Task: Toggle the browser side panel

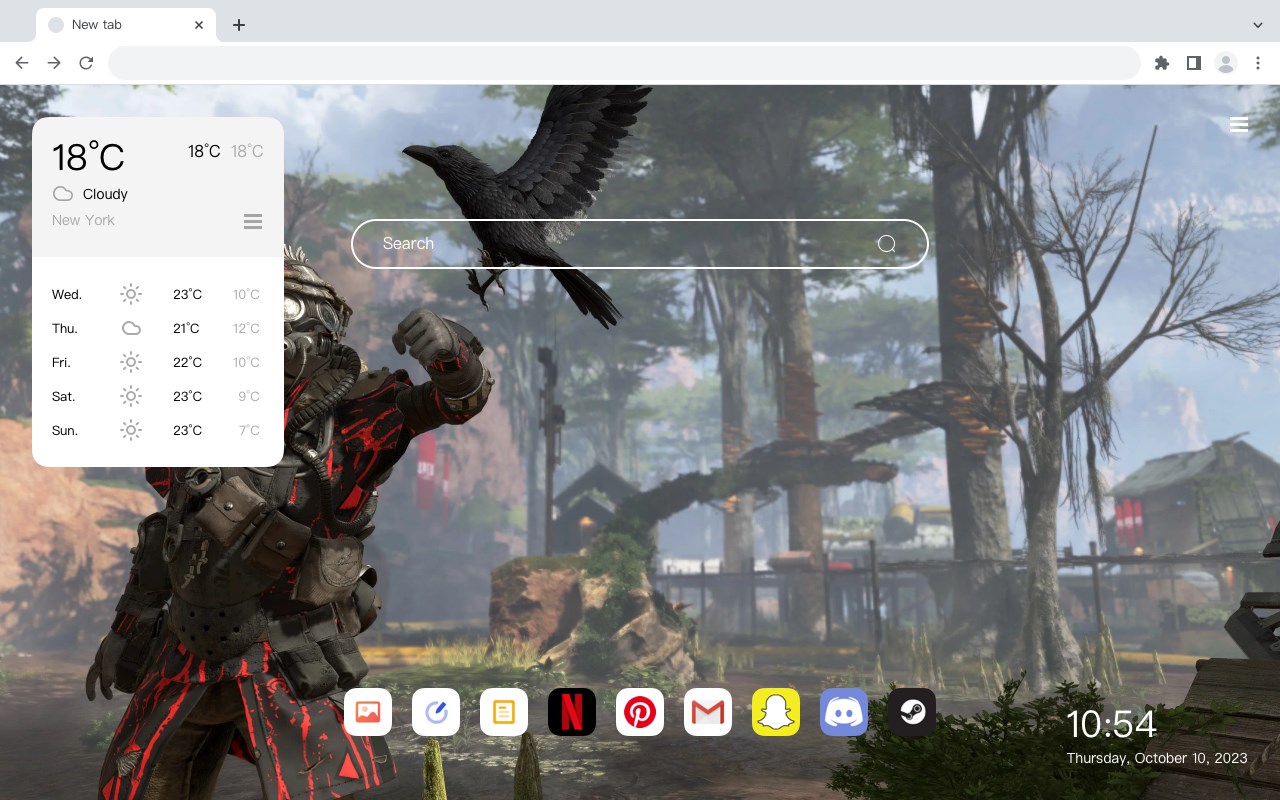Action: tap(1193, 63)
